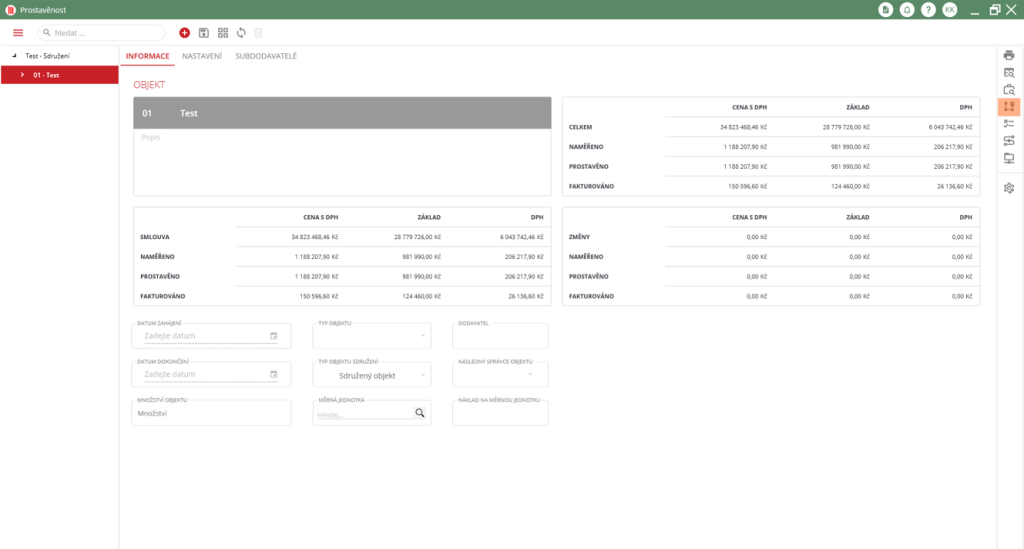Click the checklist icon in right sidebar
Viewport: 1024px width, 549px height.
click(1009, 123)
